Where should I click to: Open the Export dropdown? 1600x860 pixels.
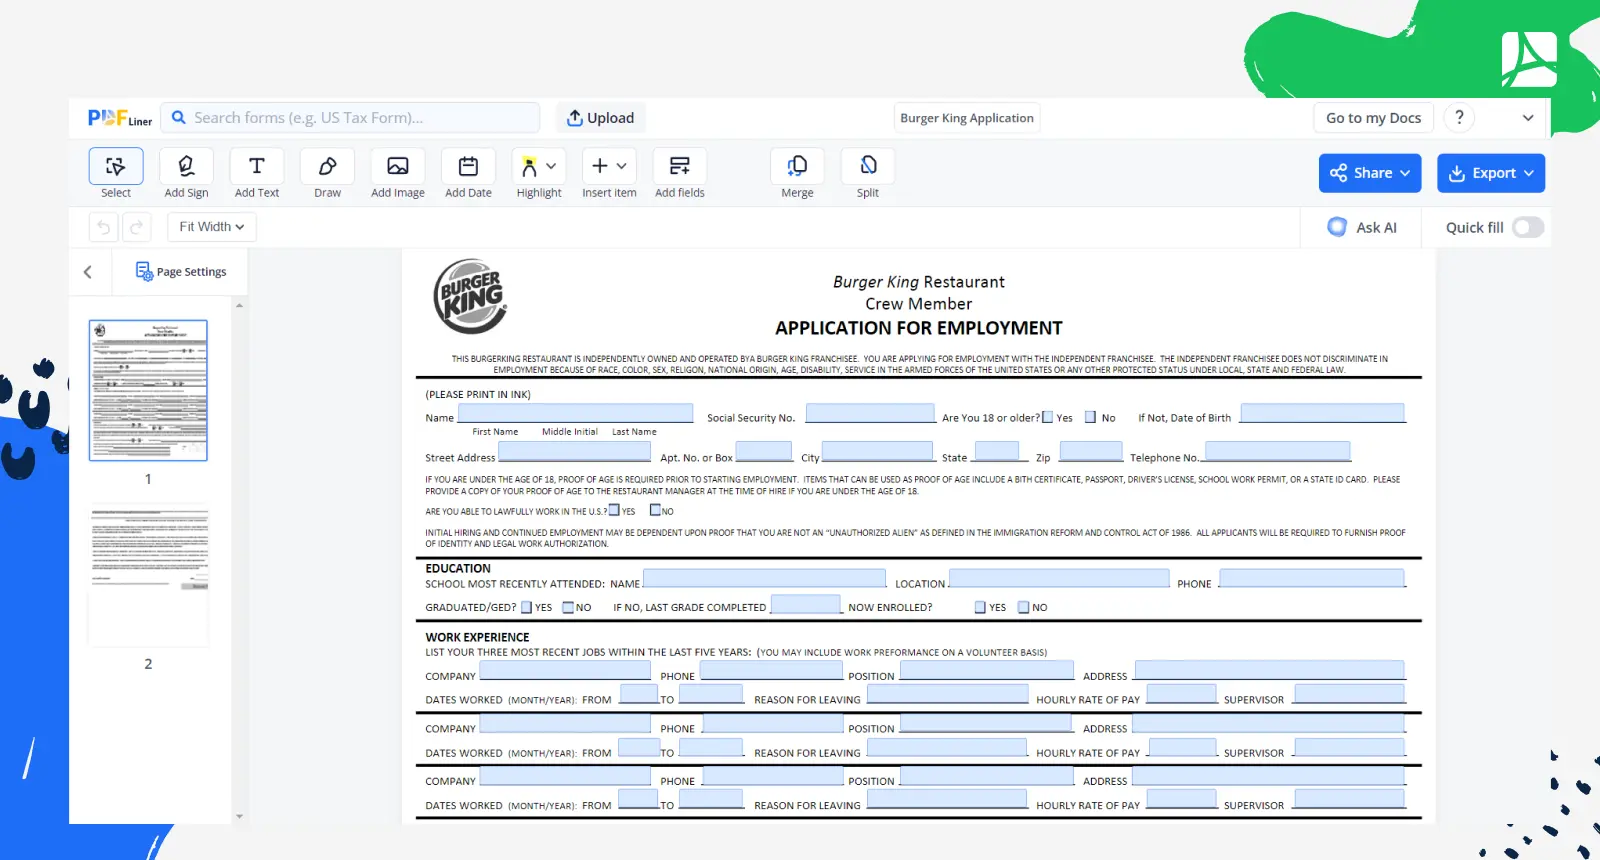1491,173
